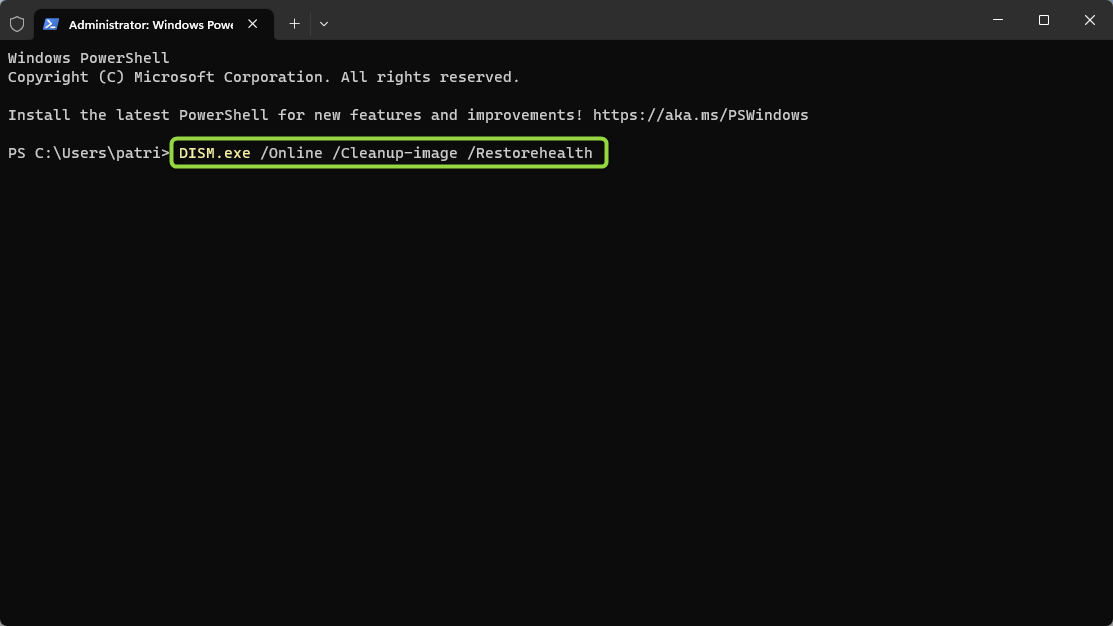Expand the new tab profile dropdown chevron
Image resolution: width=1113 pixels, height=626 pixels.
pyautogui.click(x=324, y=24)
